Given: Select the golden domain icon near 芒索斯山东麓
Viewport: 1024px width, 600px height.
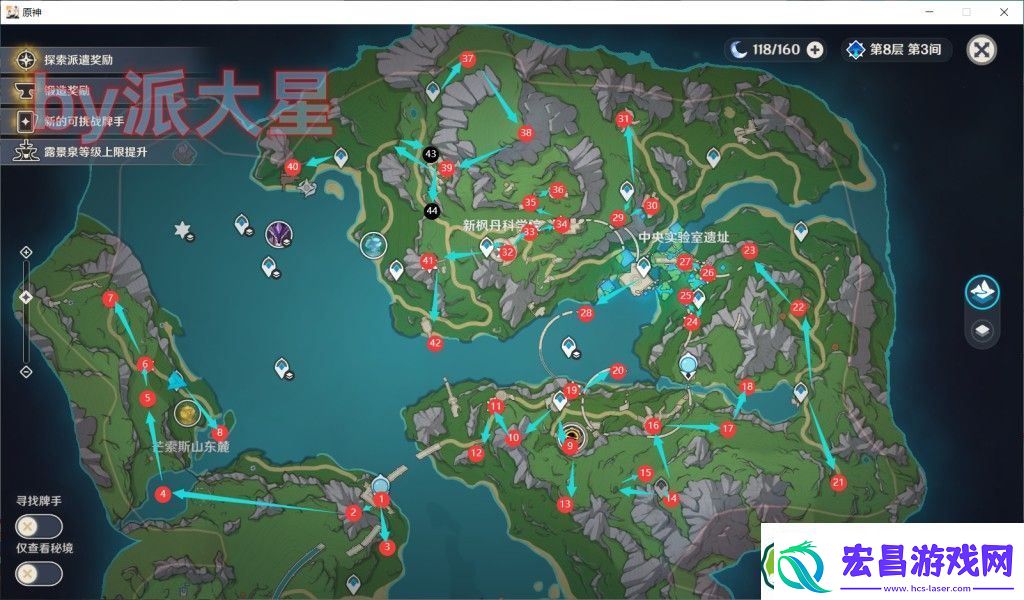Looking at the screenshot, I should coord(187,413).
